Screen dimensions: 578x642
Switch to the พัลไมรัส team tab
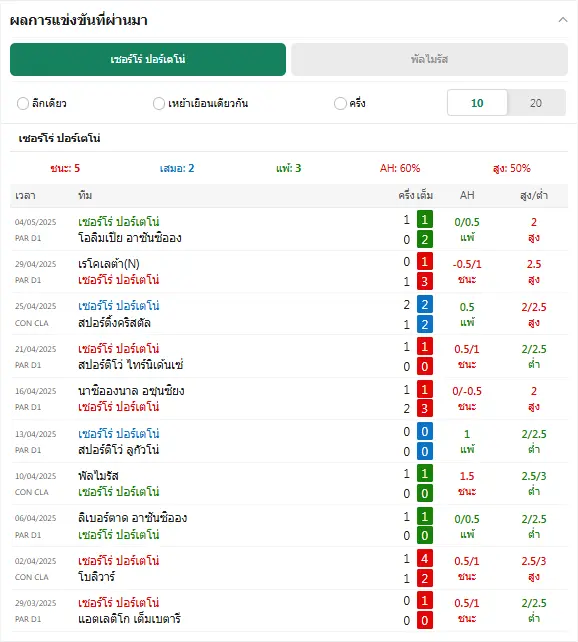(429, 59)
